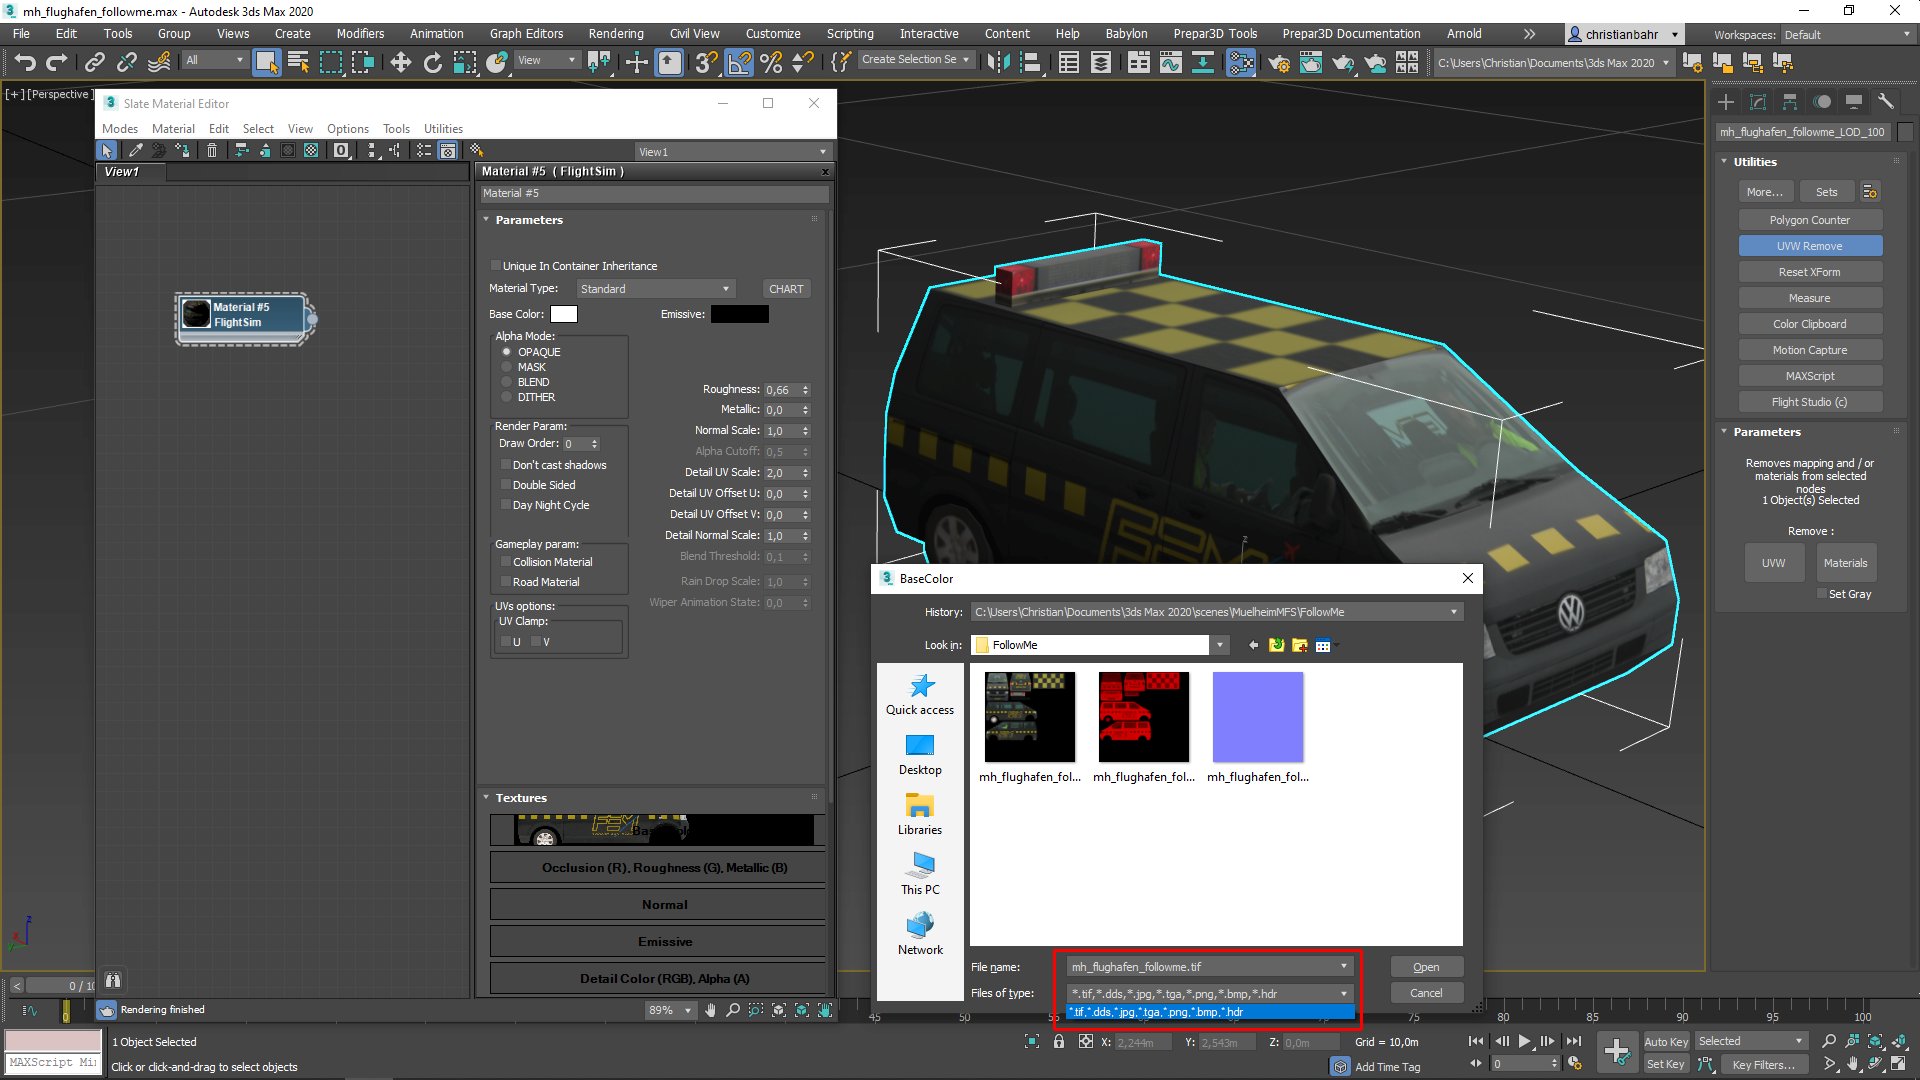
Task: Click the Pan tool hand in Slate editor
Action: 710,1010
